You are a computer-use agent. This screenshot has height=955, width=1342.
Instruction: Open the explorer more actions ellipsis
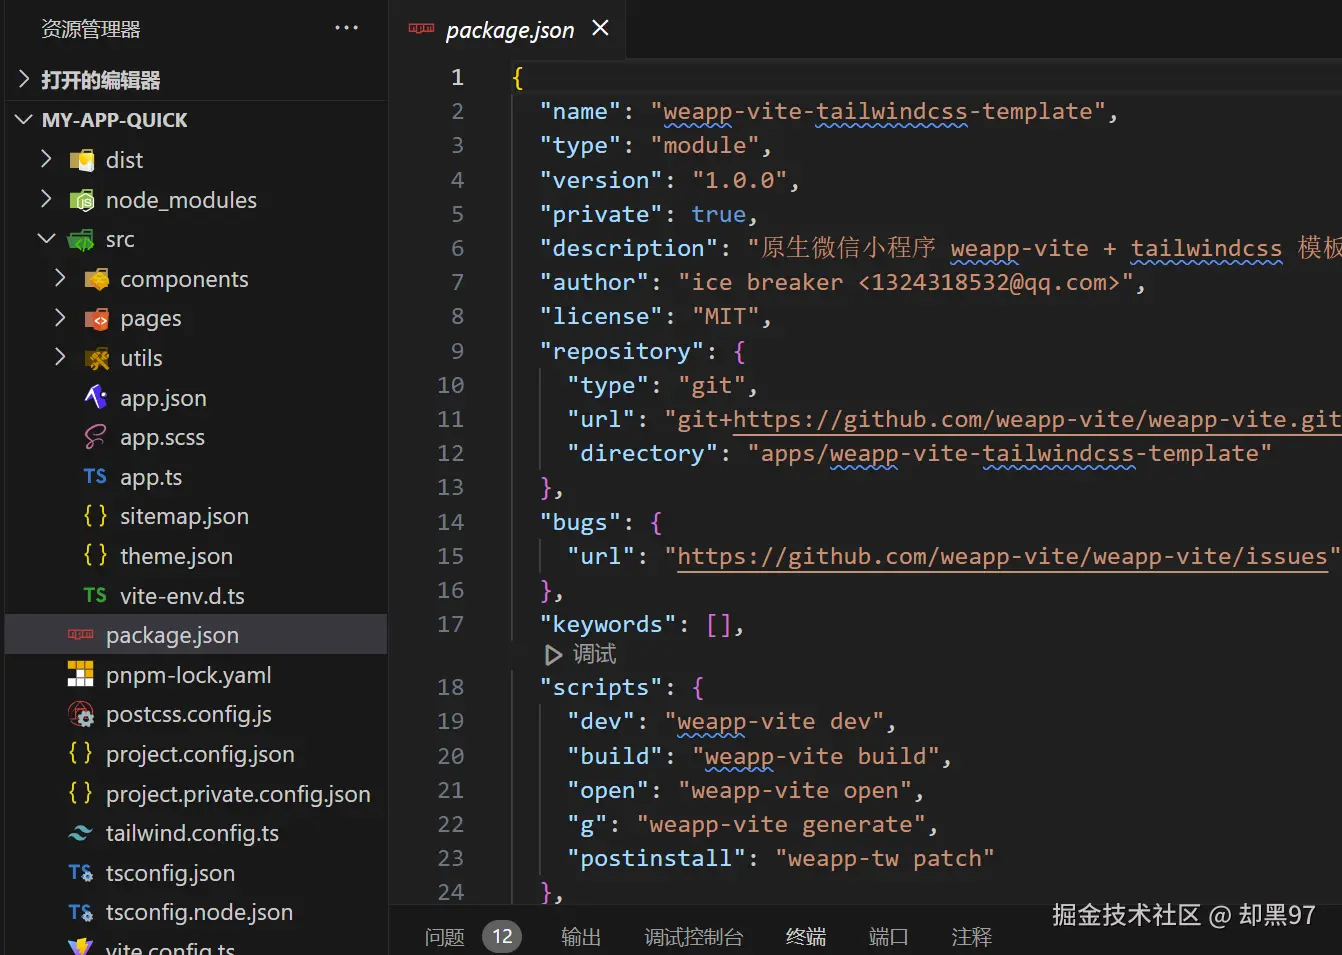point(346,28)
